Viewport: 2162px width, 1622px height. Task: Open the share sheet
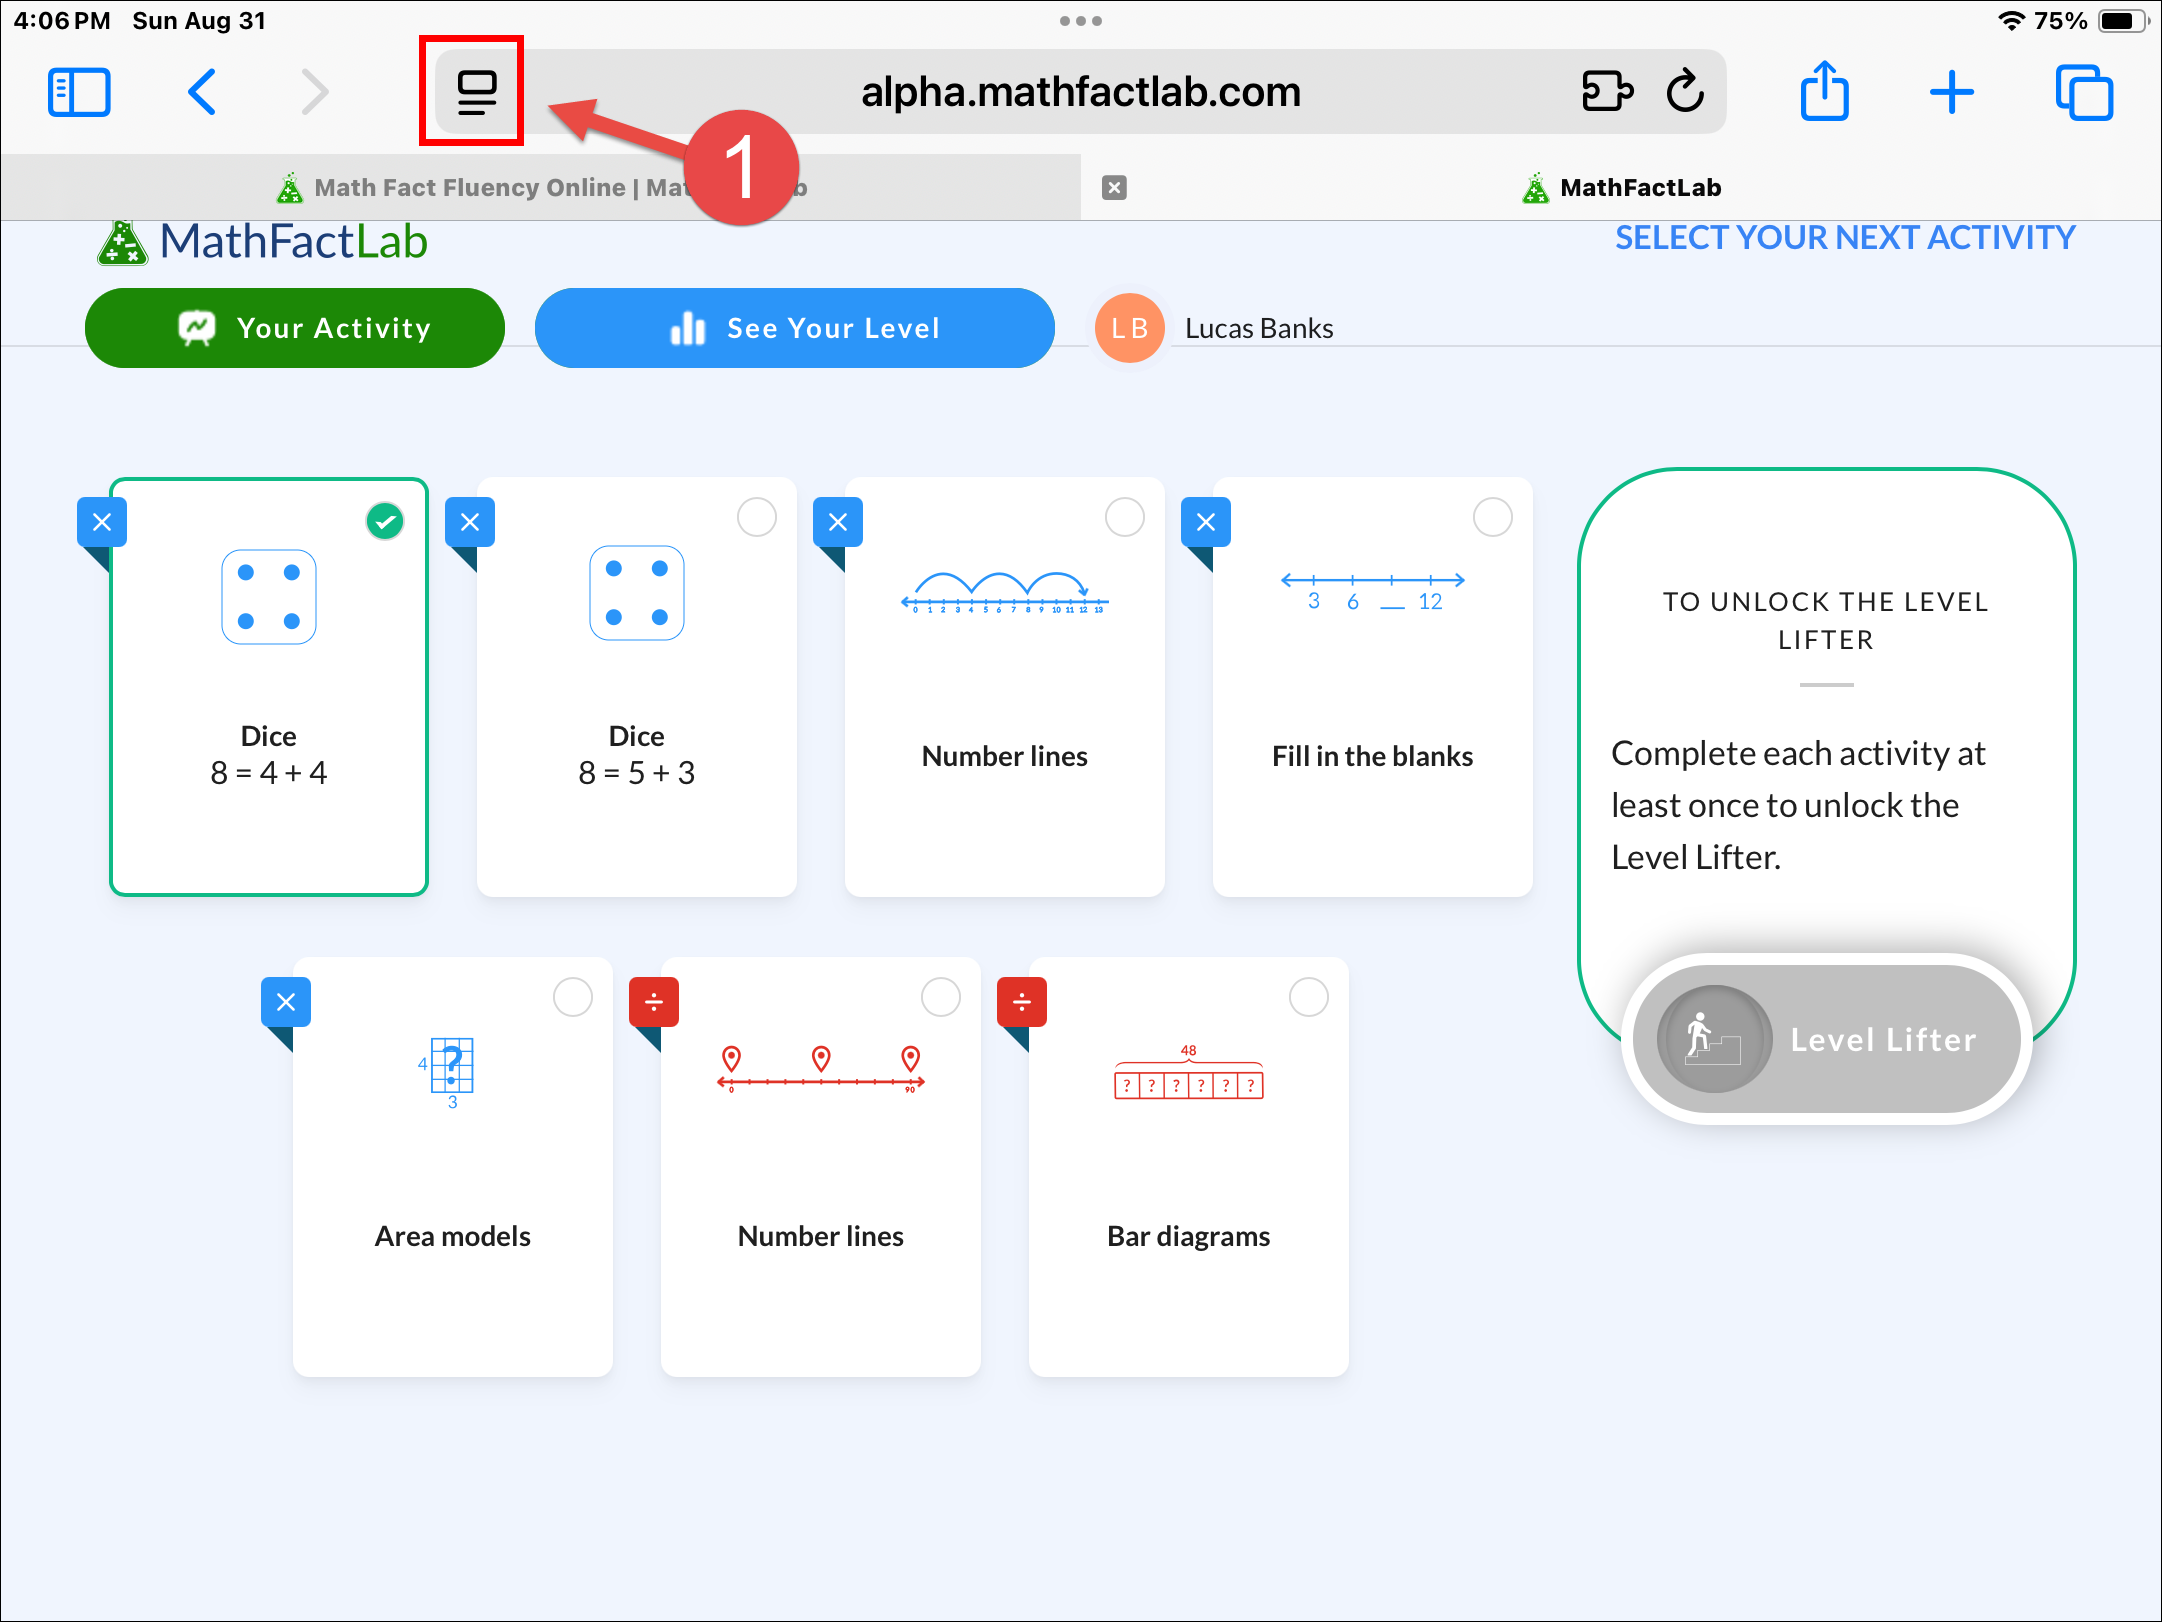[1824, 92]
